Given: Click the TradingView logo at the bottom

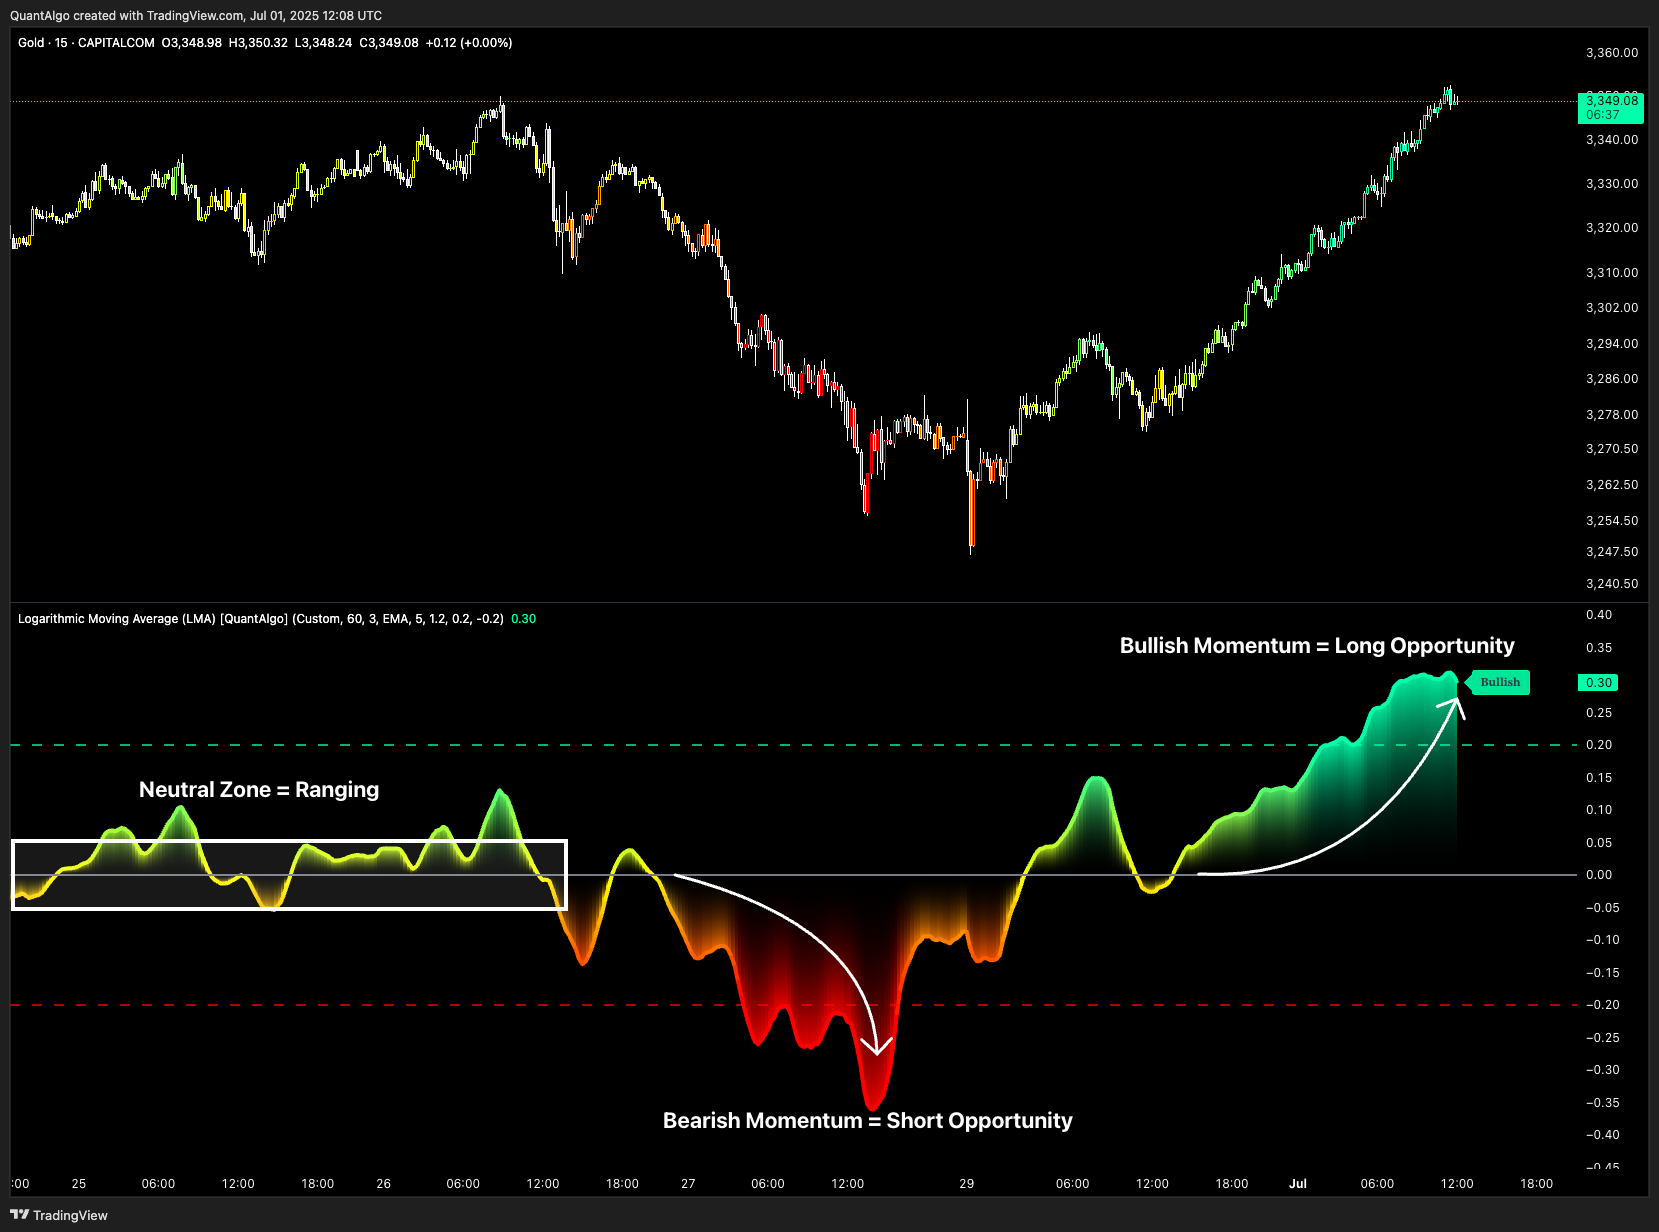Looking at the screenshot, I should click(x=59, y=1215).
